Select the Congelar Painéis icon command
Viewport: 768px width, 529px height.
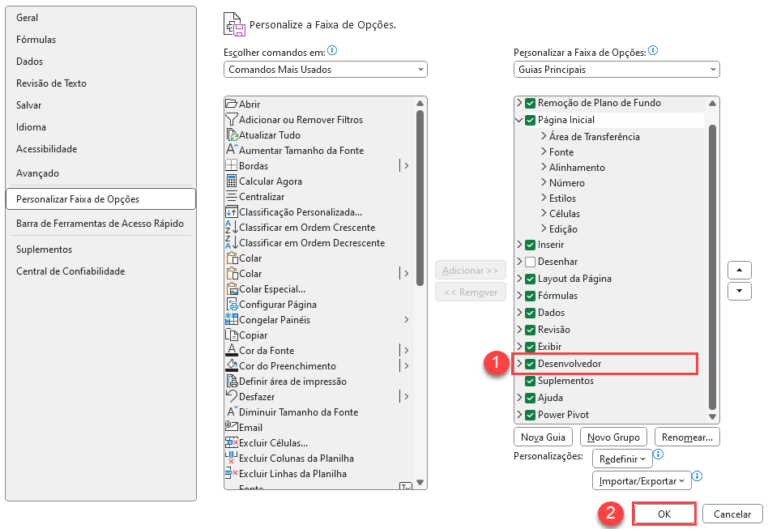[231, 319]
